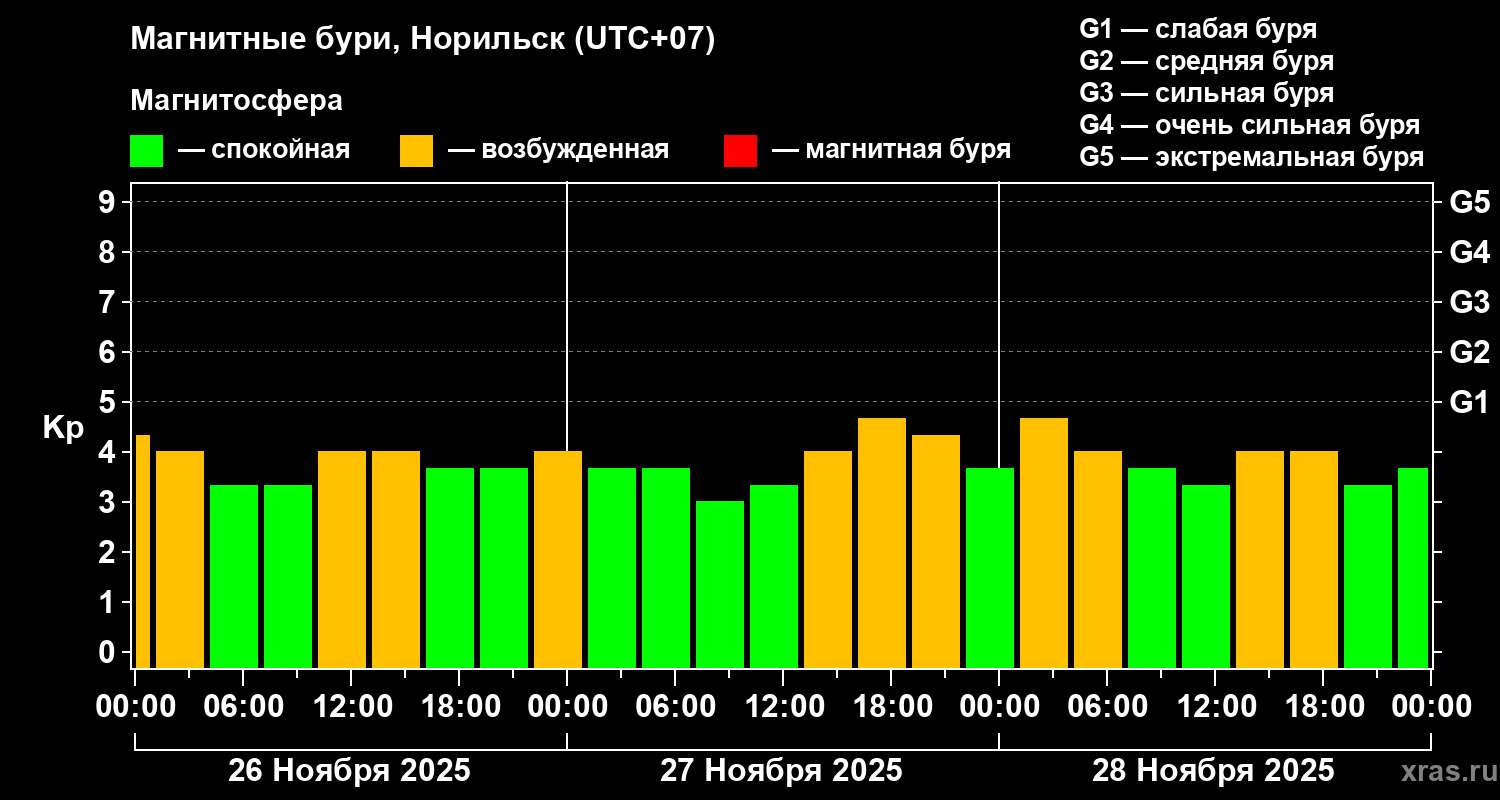Click the green bar spanning midnight 27–28 Ноября
The width and height of the screenshot is (1500, 800).
[x=990, y=567]
